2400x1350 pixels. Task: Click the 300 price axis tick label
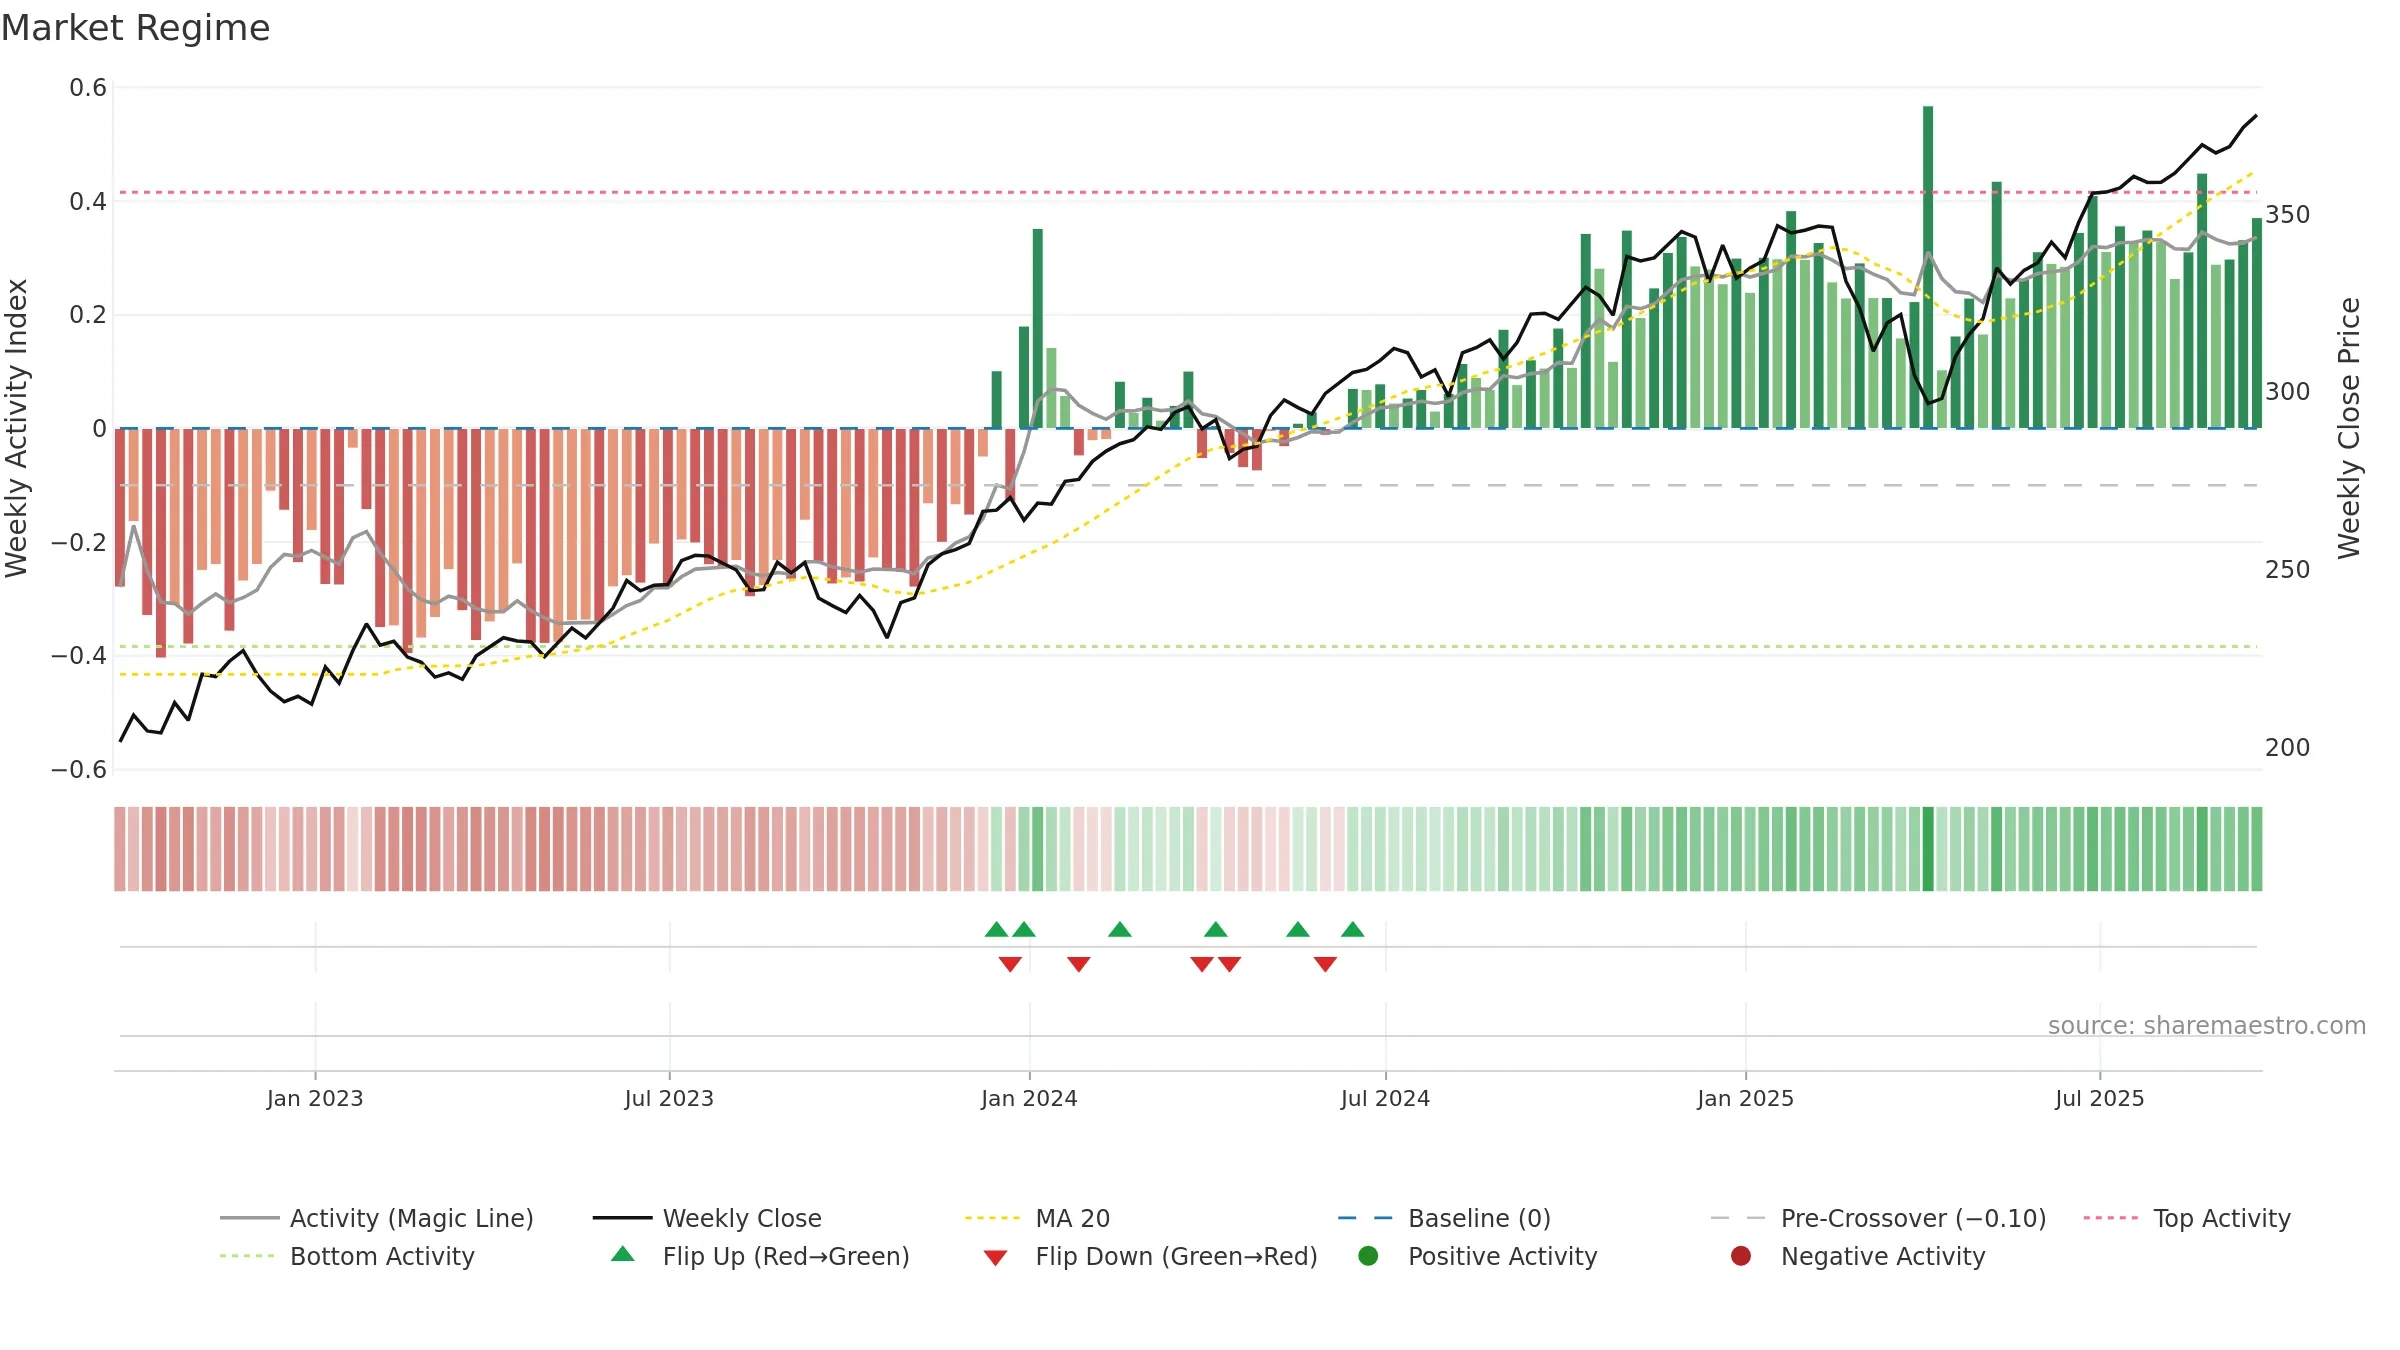pos(2288,392)
